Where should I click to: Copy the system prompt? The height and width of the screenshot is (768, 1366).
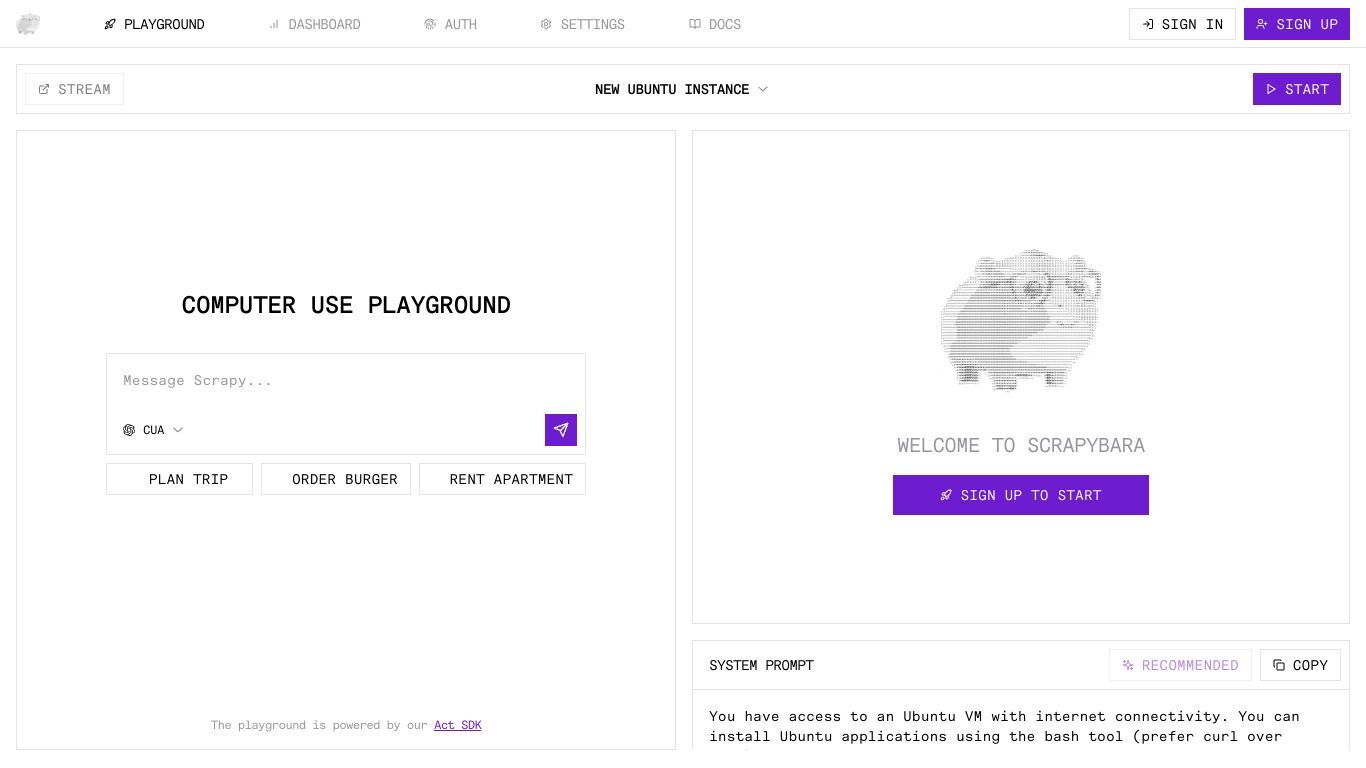[1300, 665]
